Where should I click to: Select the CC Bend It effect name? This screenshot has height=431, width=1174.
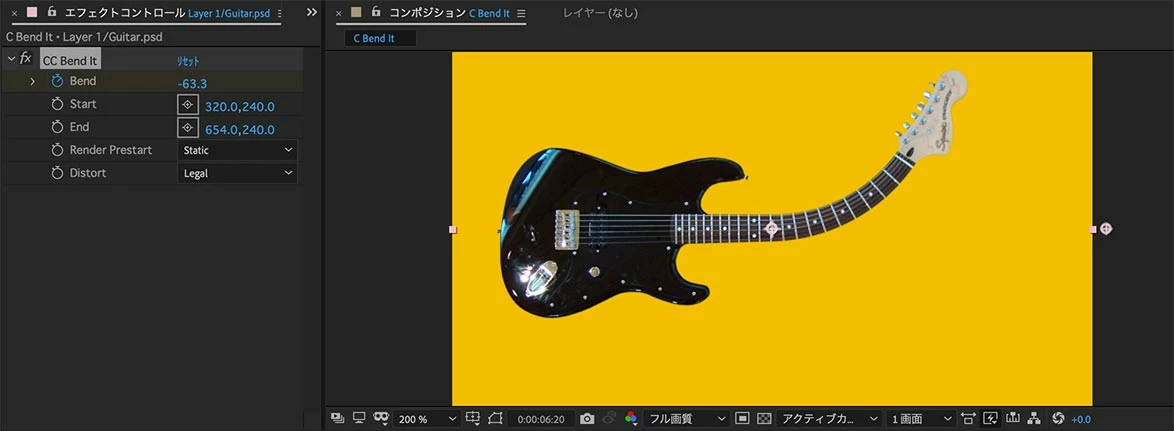(70, 61)
